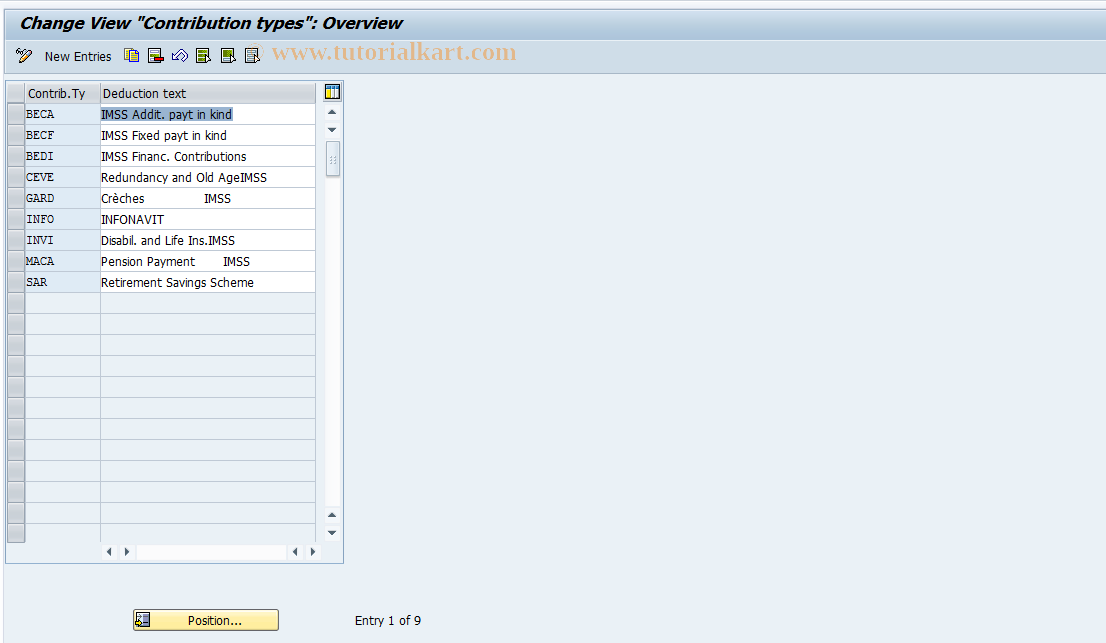Click the left horizontal scroll-right arrow
Screen dimensions: 1106x643
tap(127, 552)
